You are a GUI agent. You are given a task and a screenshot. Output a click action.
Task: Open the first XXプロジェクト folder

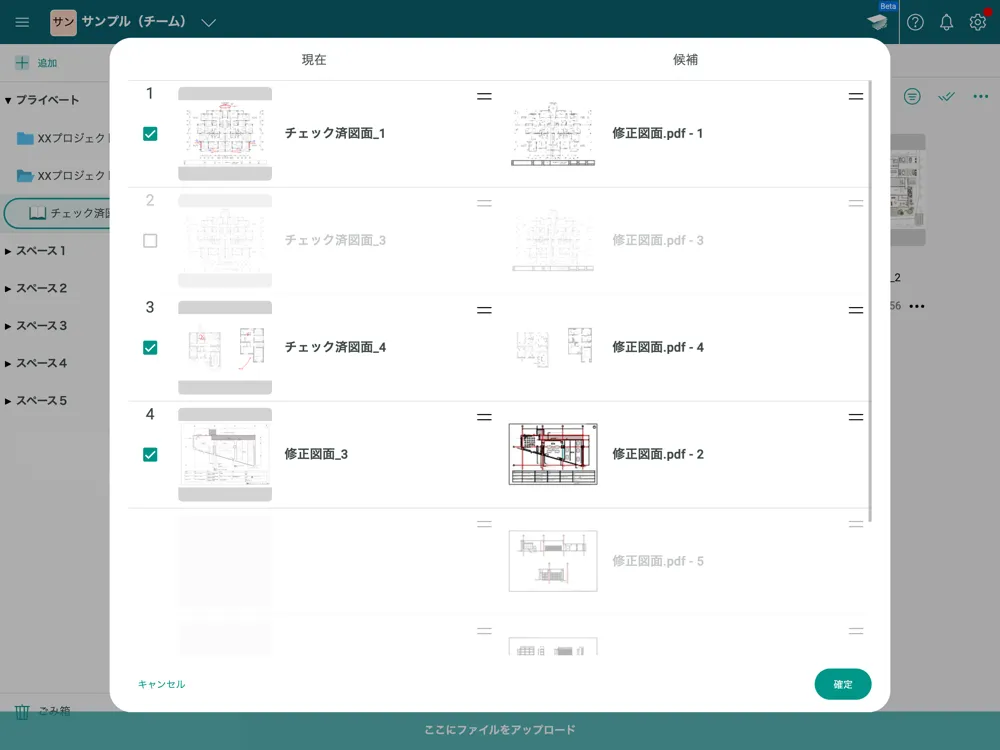[x=62, y=138]
